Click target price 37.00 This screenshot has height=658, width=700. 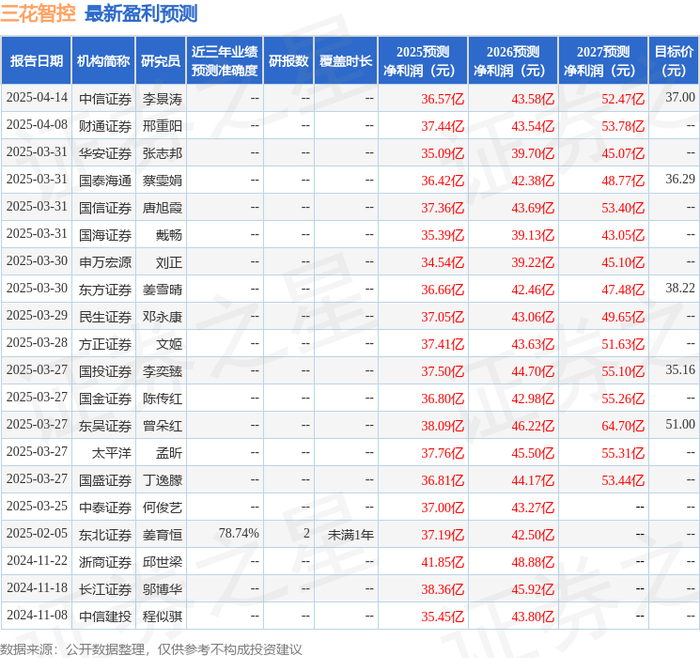pyautogui.click(x=680, y=97)
